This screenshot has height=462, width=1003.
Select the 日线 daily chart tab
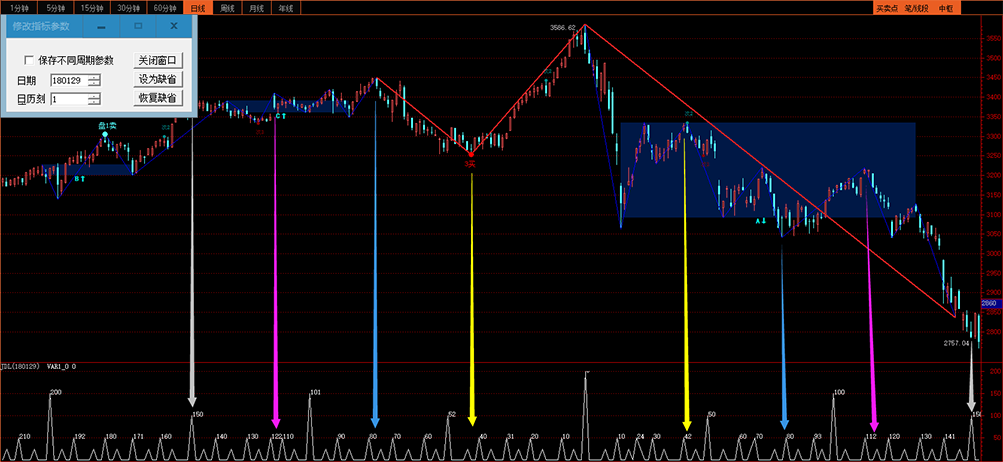click(x=198, y=8)
